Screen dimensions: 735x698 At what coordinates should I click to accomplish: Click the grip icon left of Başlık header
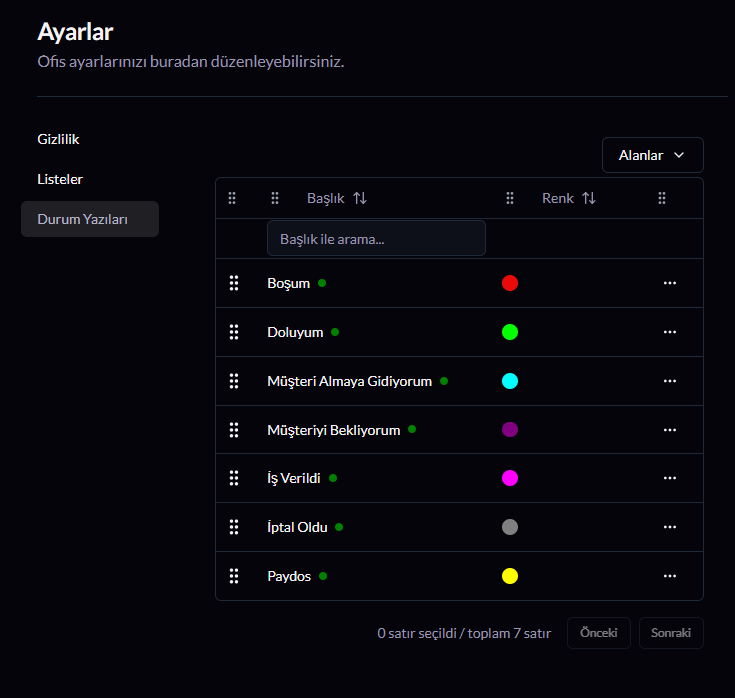pos(275,198)
